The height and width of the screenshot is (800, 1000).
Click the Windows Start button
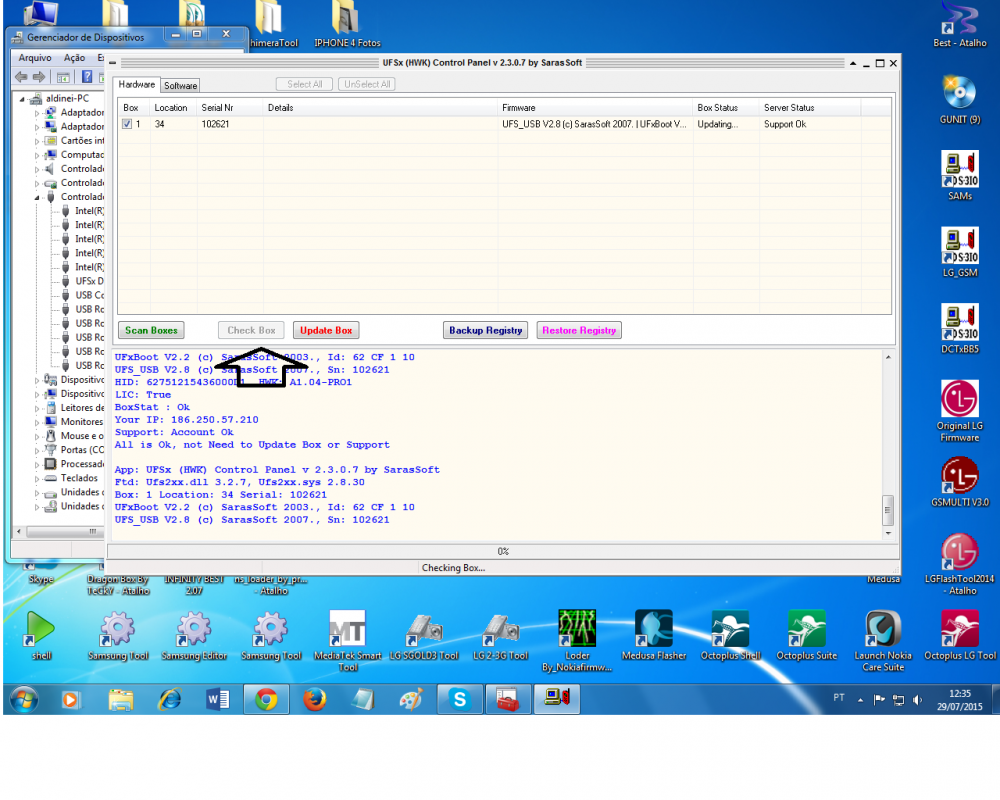click(24, 699)
